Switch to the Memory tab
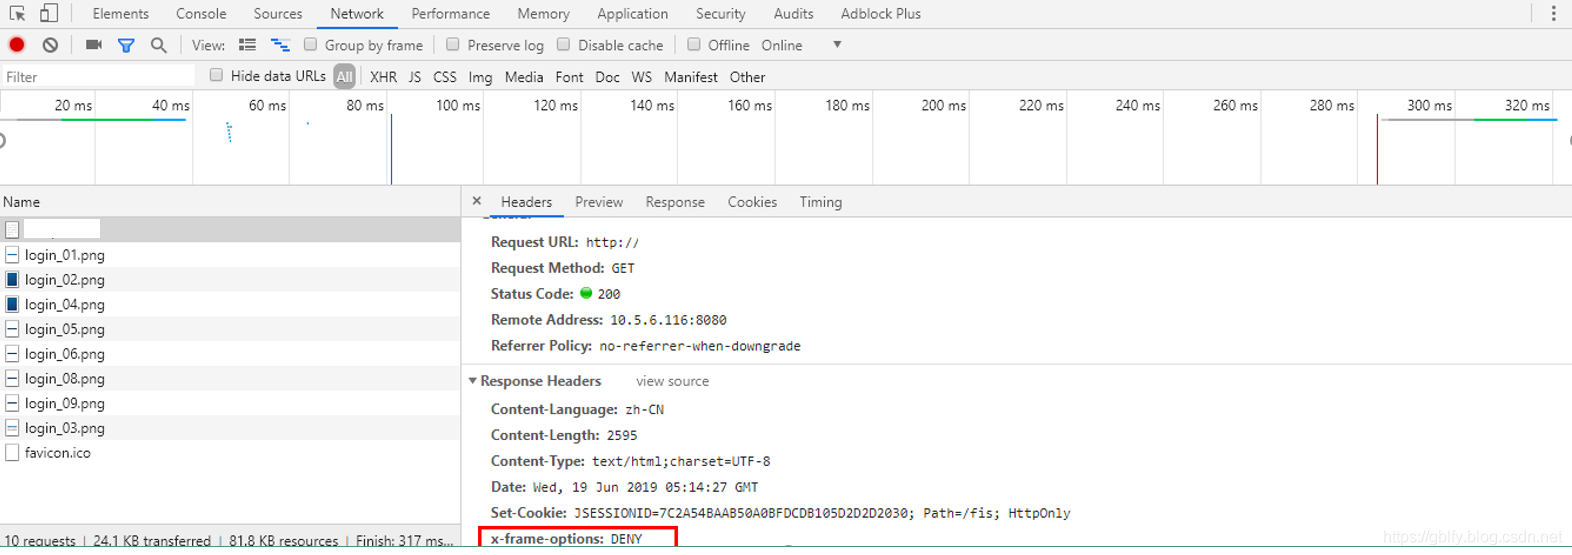Screen dimensions: 1572x555 tap(543, 14)
